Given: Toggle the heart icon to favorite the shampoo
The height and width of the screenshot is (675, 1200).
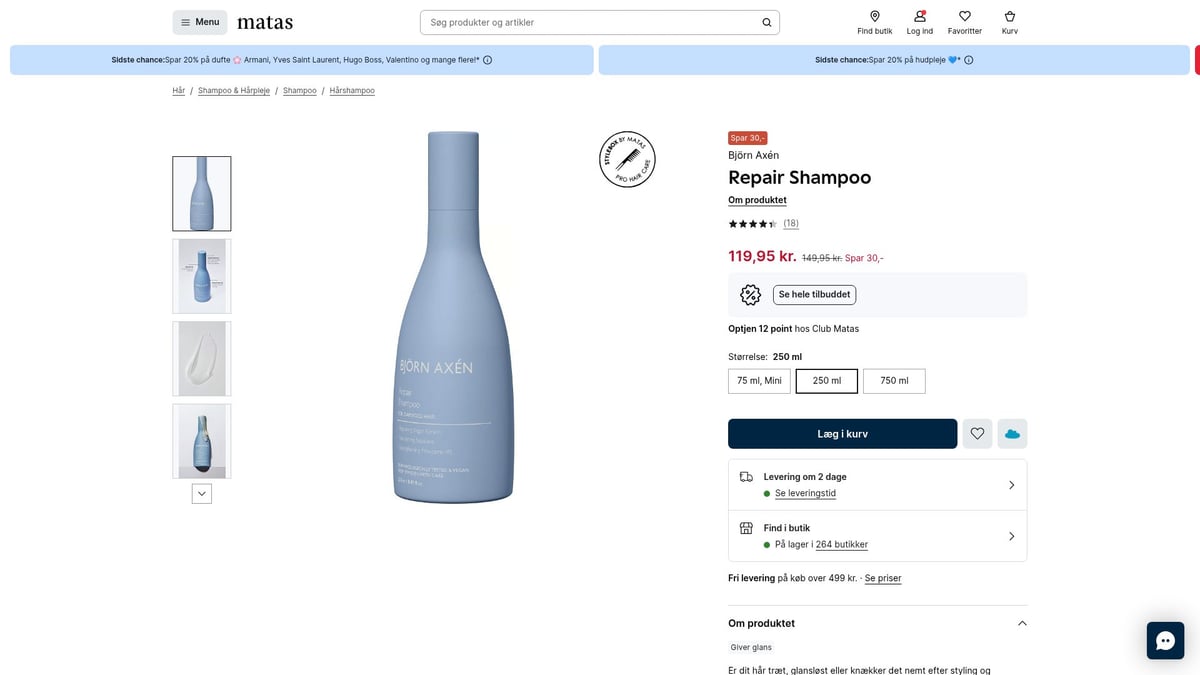Looking at the screenshot, I should point(977,433).
